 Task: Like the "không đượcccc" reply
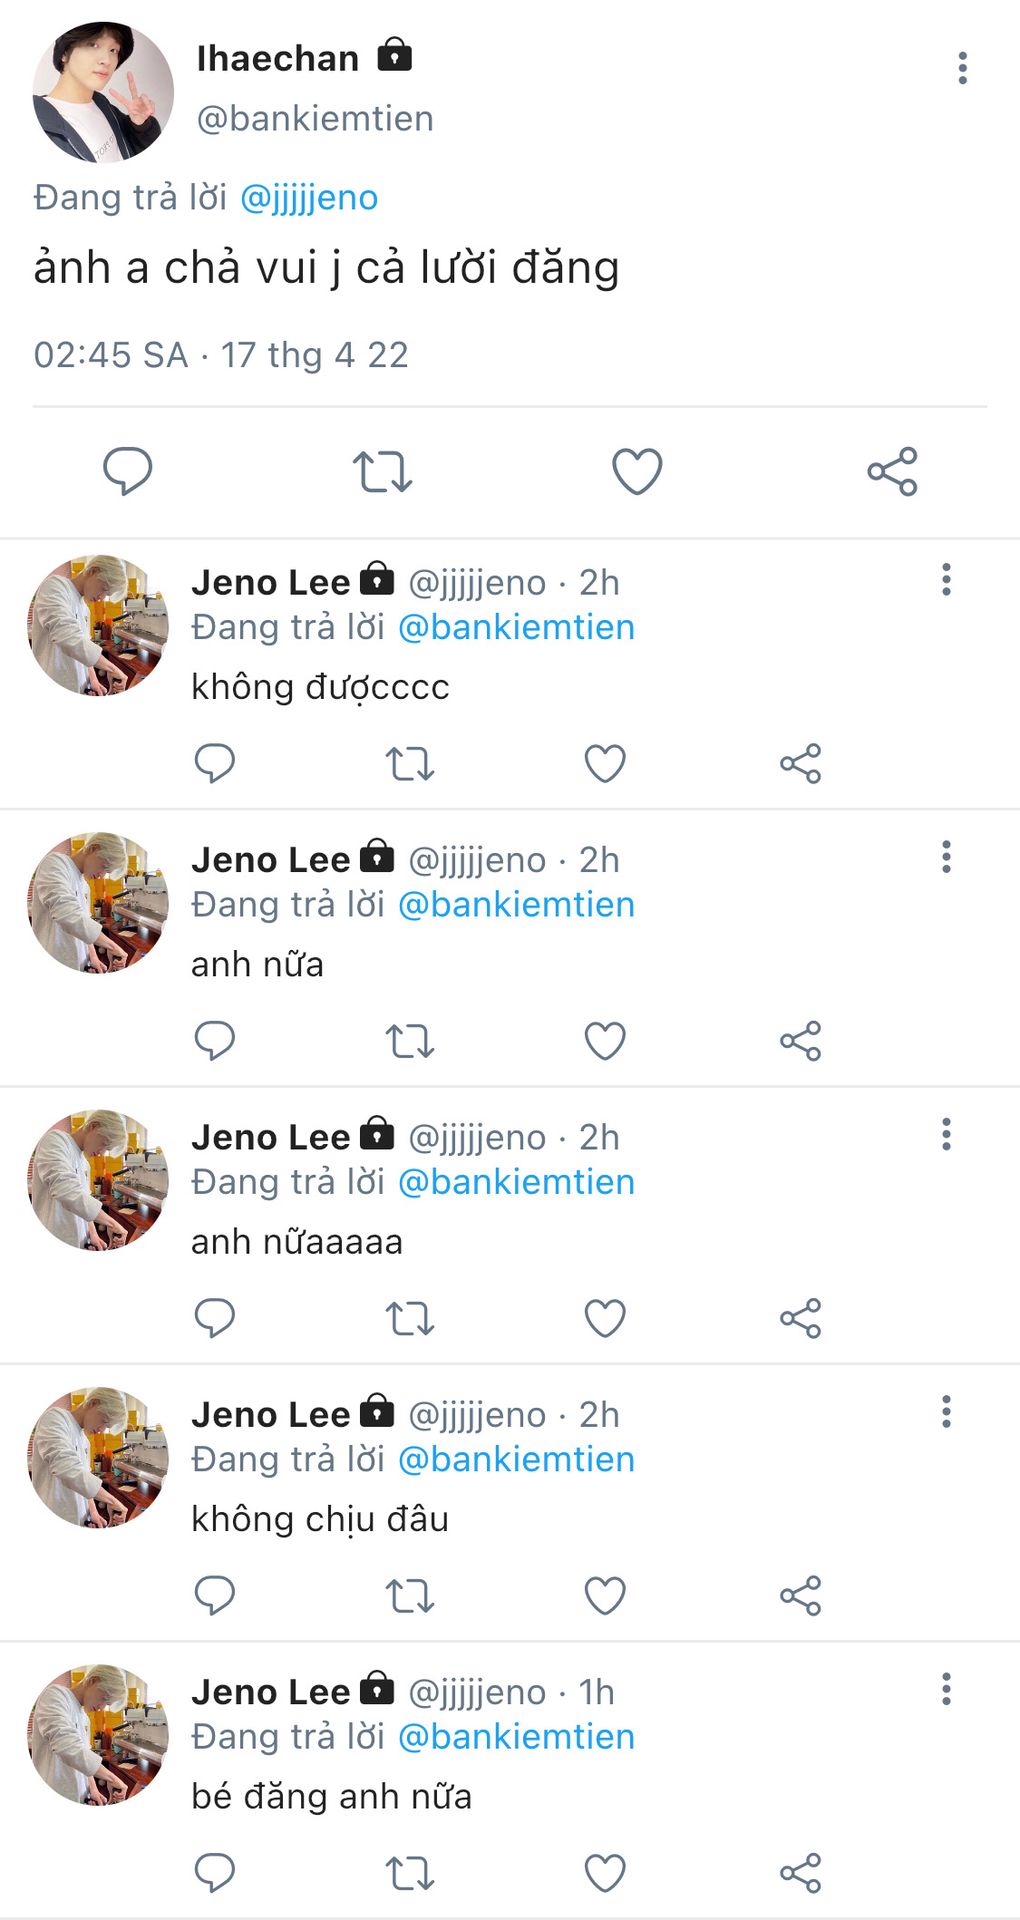pyautogui.click(x=605, y=764)
